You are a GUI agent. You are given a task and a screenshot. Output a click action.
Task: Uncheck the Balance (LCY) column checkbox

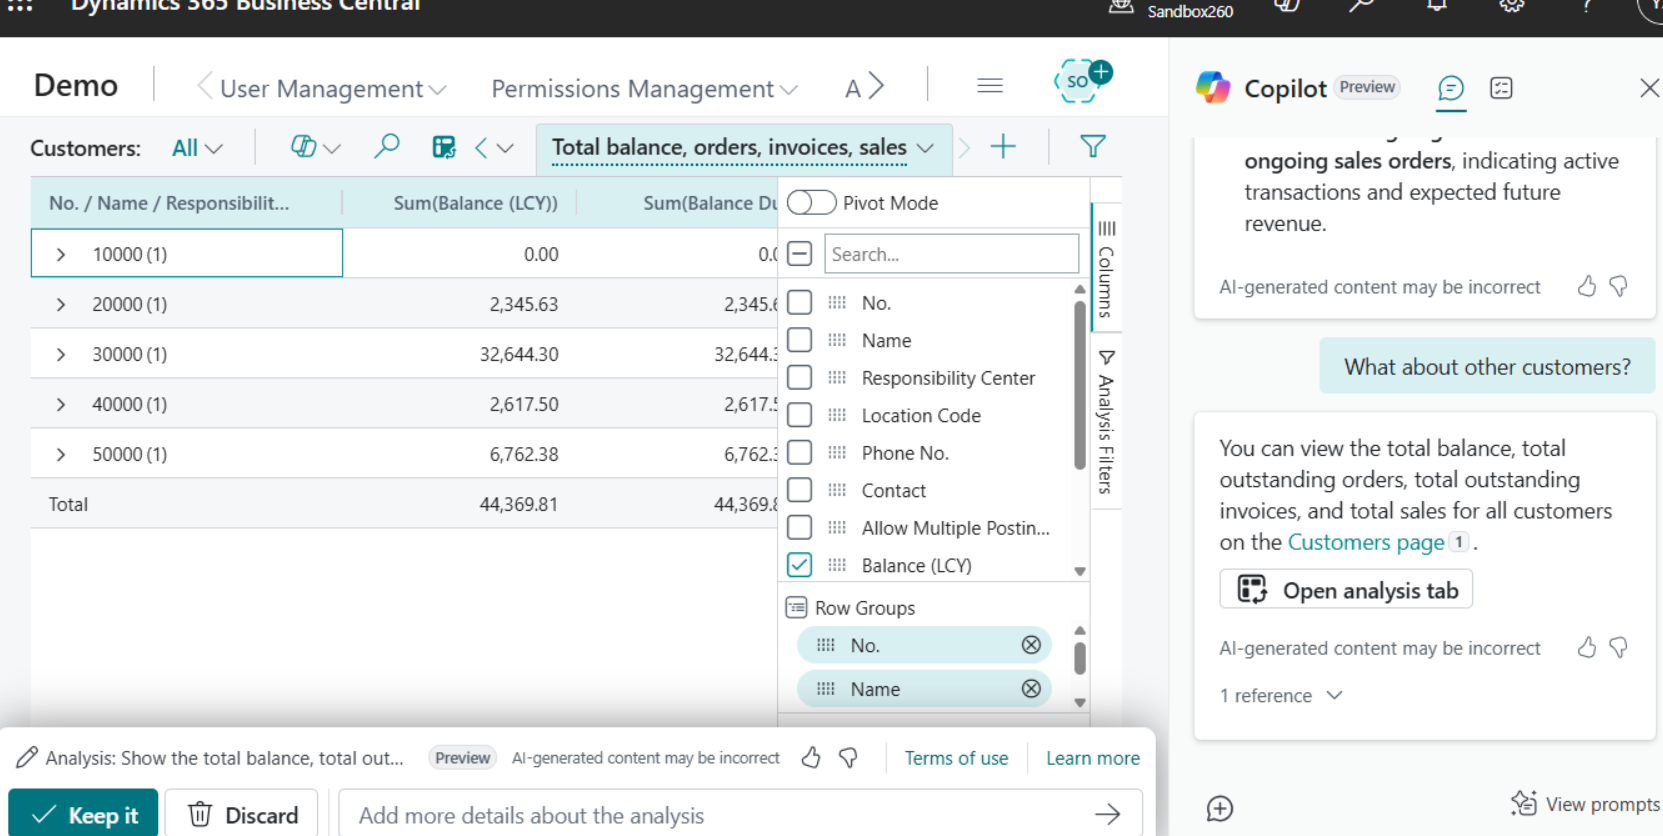pyautogui.click(x=799, y=565)
